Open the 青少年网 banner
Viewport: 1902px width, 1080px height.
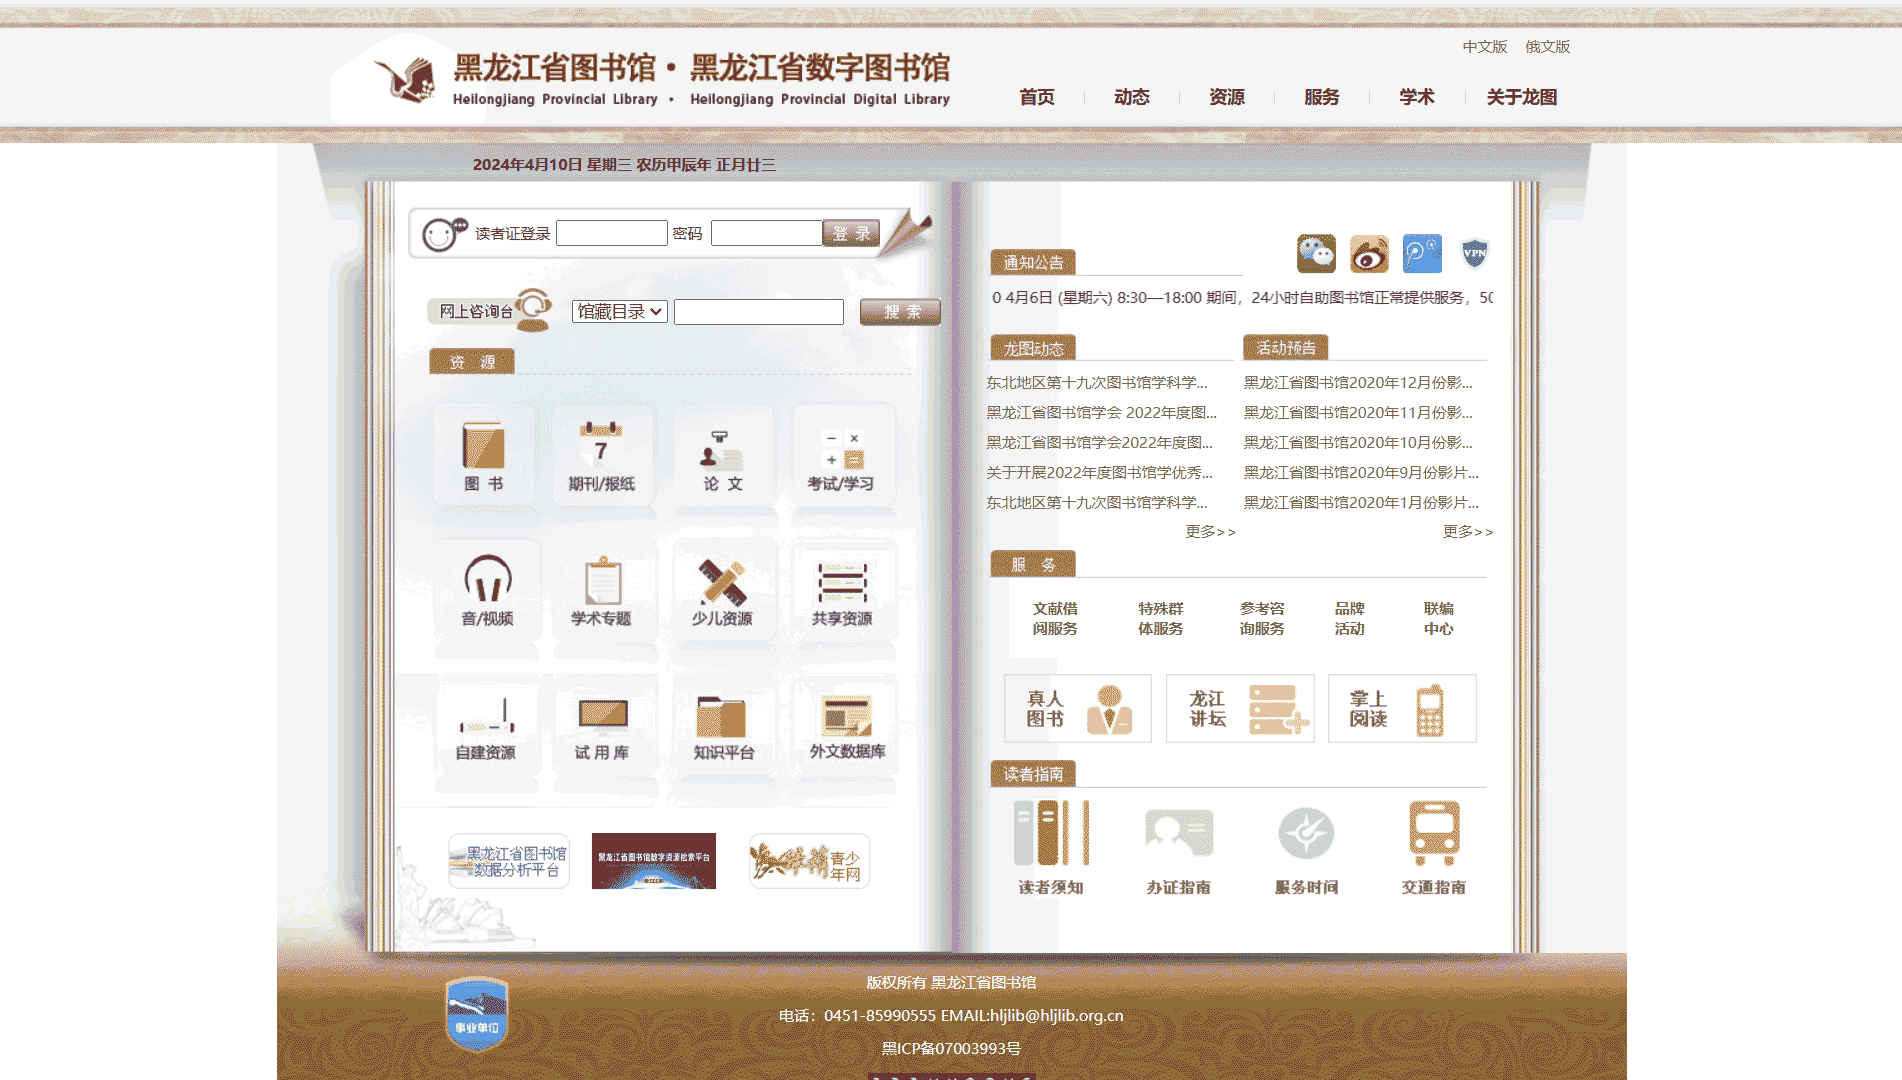[x=809, y=861]
